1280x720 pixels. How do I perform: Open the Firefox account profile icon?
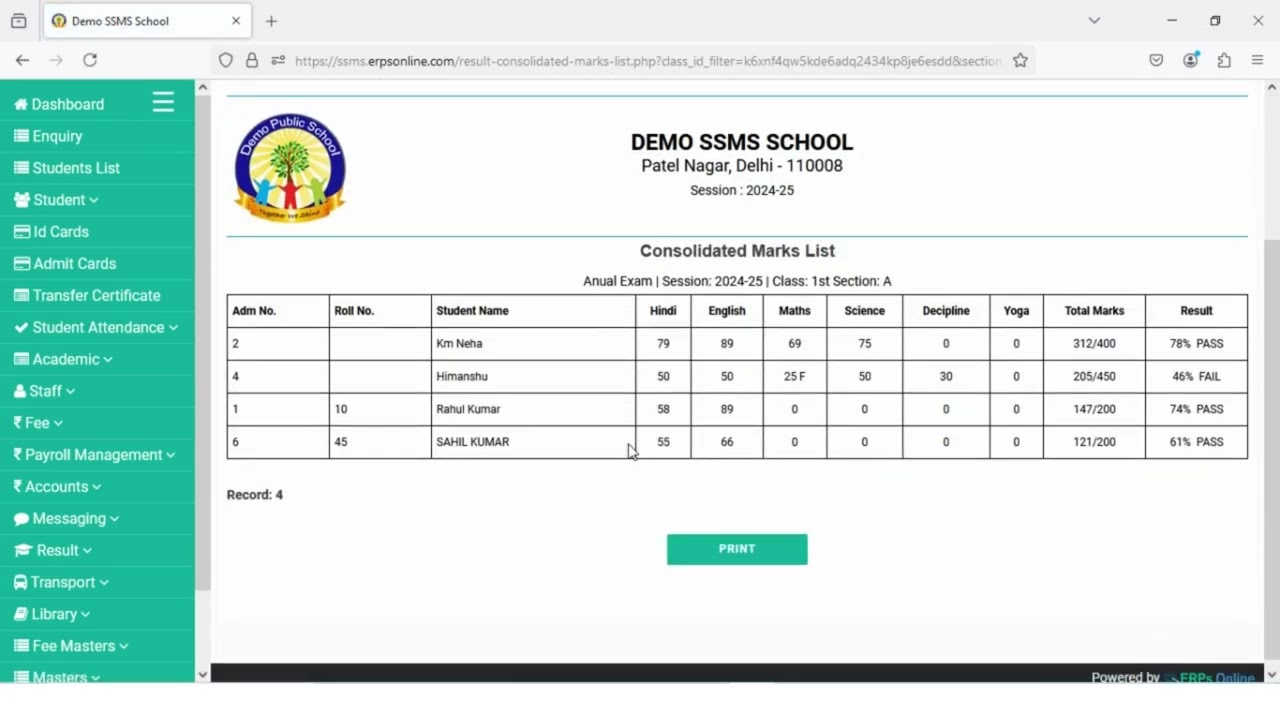point(1190,60)
